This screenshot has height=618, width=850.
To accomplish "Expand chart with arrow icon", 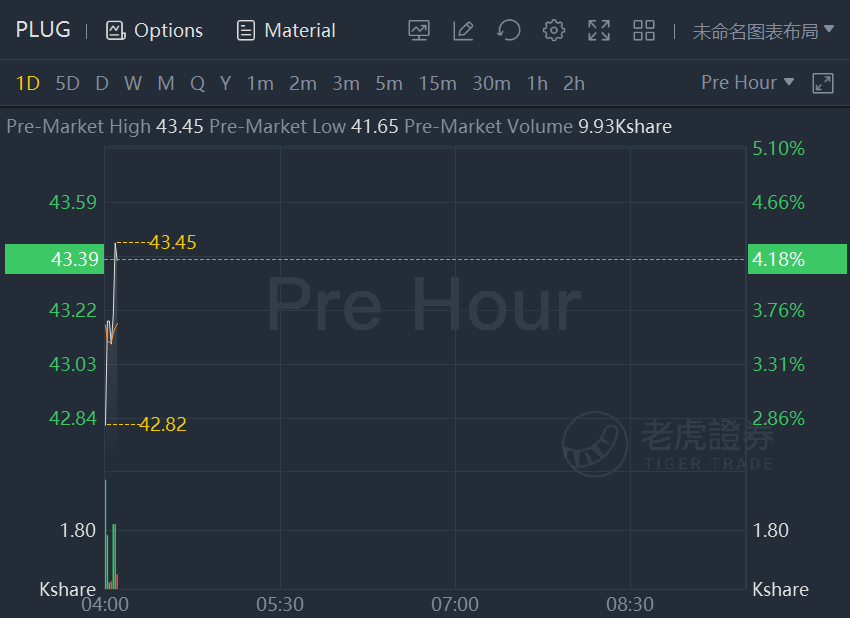I will 822,83.
